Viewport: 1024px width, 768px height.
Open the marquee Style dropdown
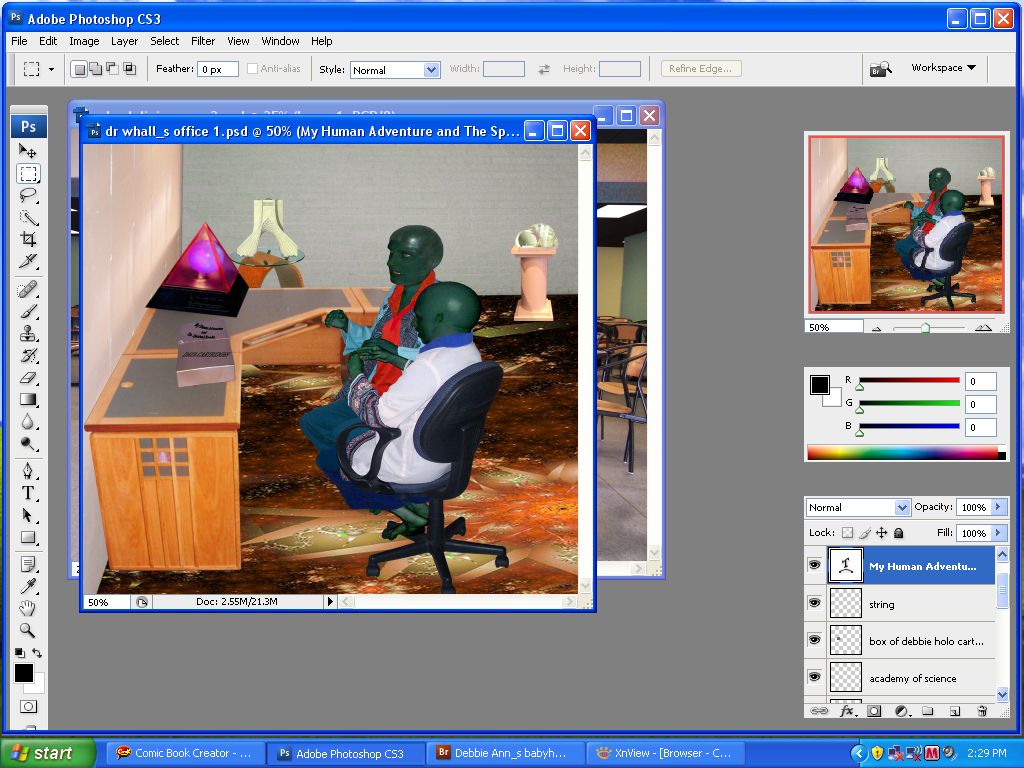click(x=395, y=70)
